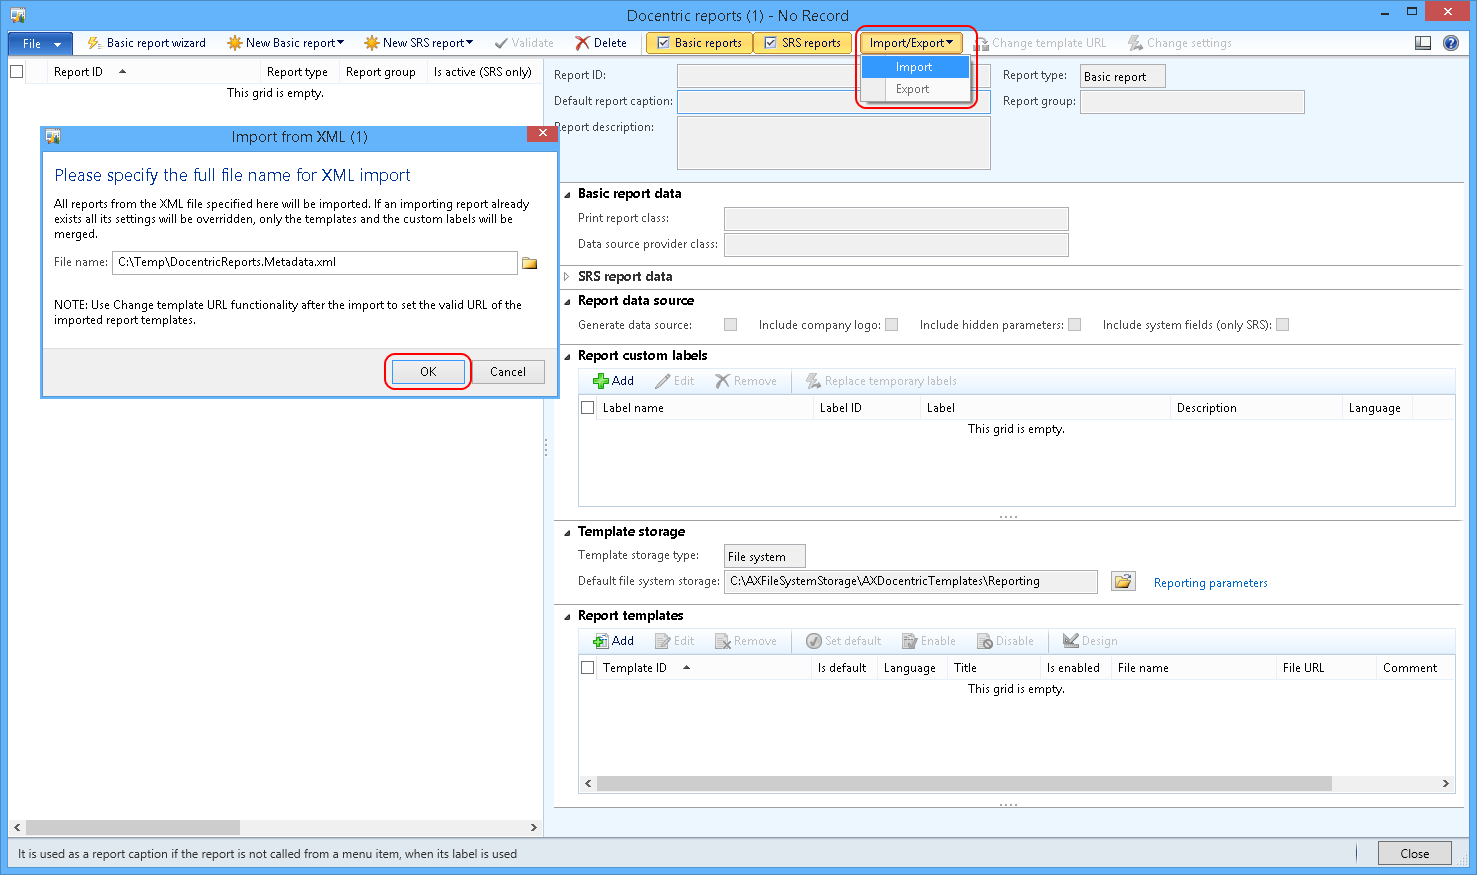Click the Report description text area
This screenshot has height=875, width=1477.
click(x=834, y=143)
